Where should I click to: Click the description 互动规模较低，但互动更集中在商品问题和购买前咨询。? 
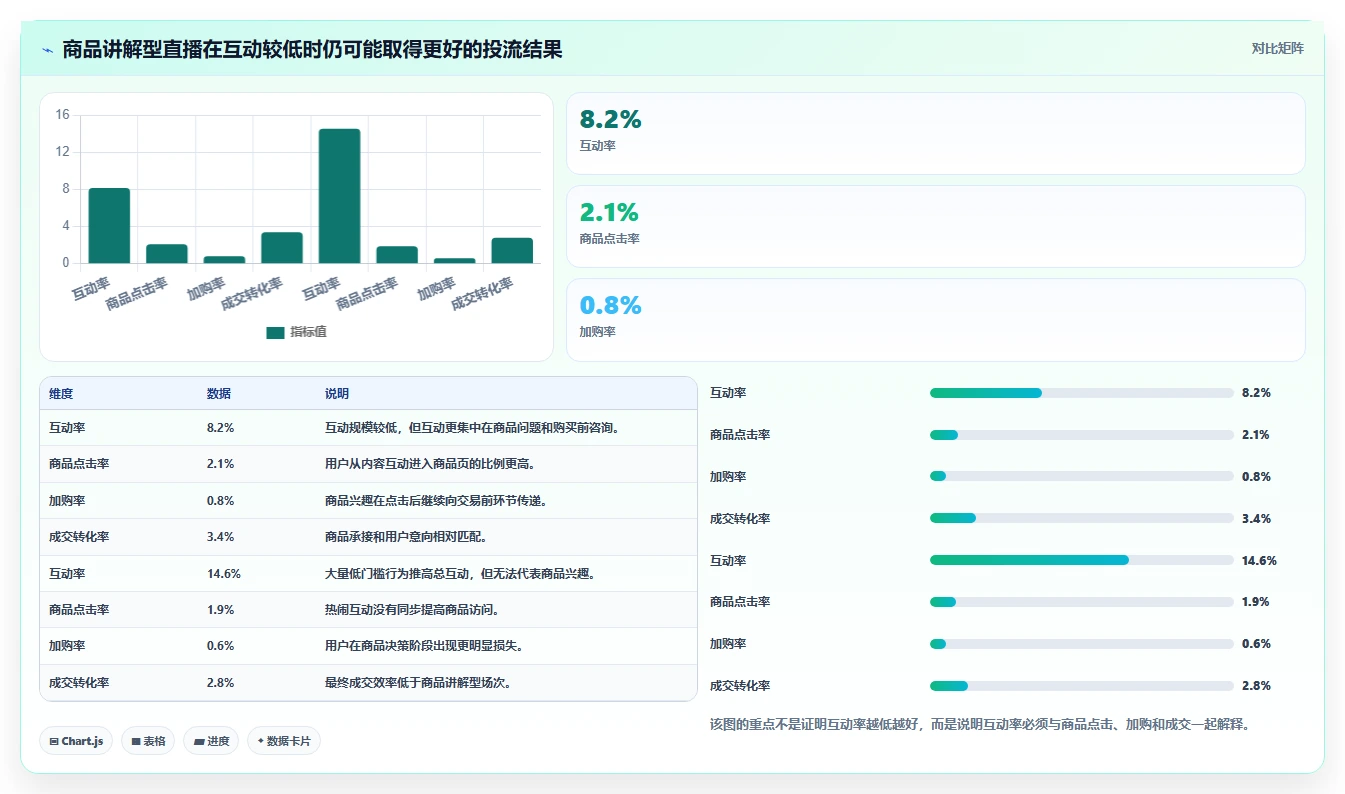[x=475, y=427]
